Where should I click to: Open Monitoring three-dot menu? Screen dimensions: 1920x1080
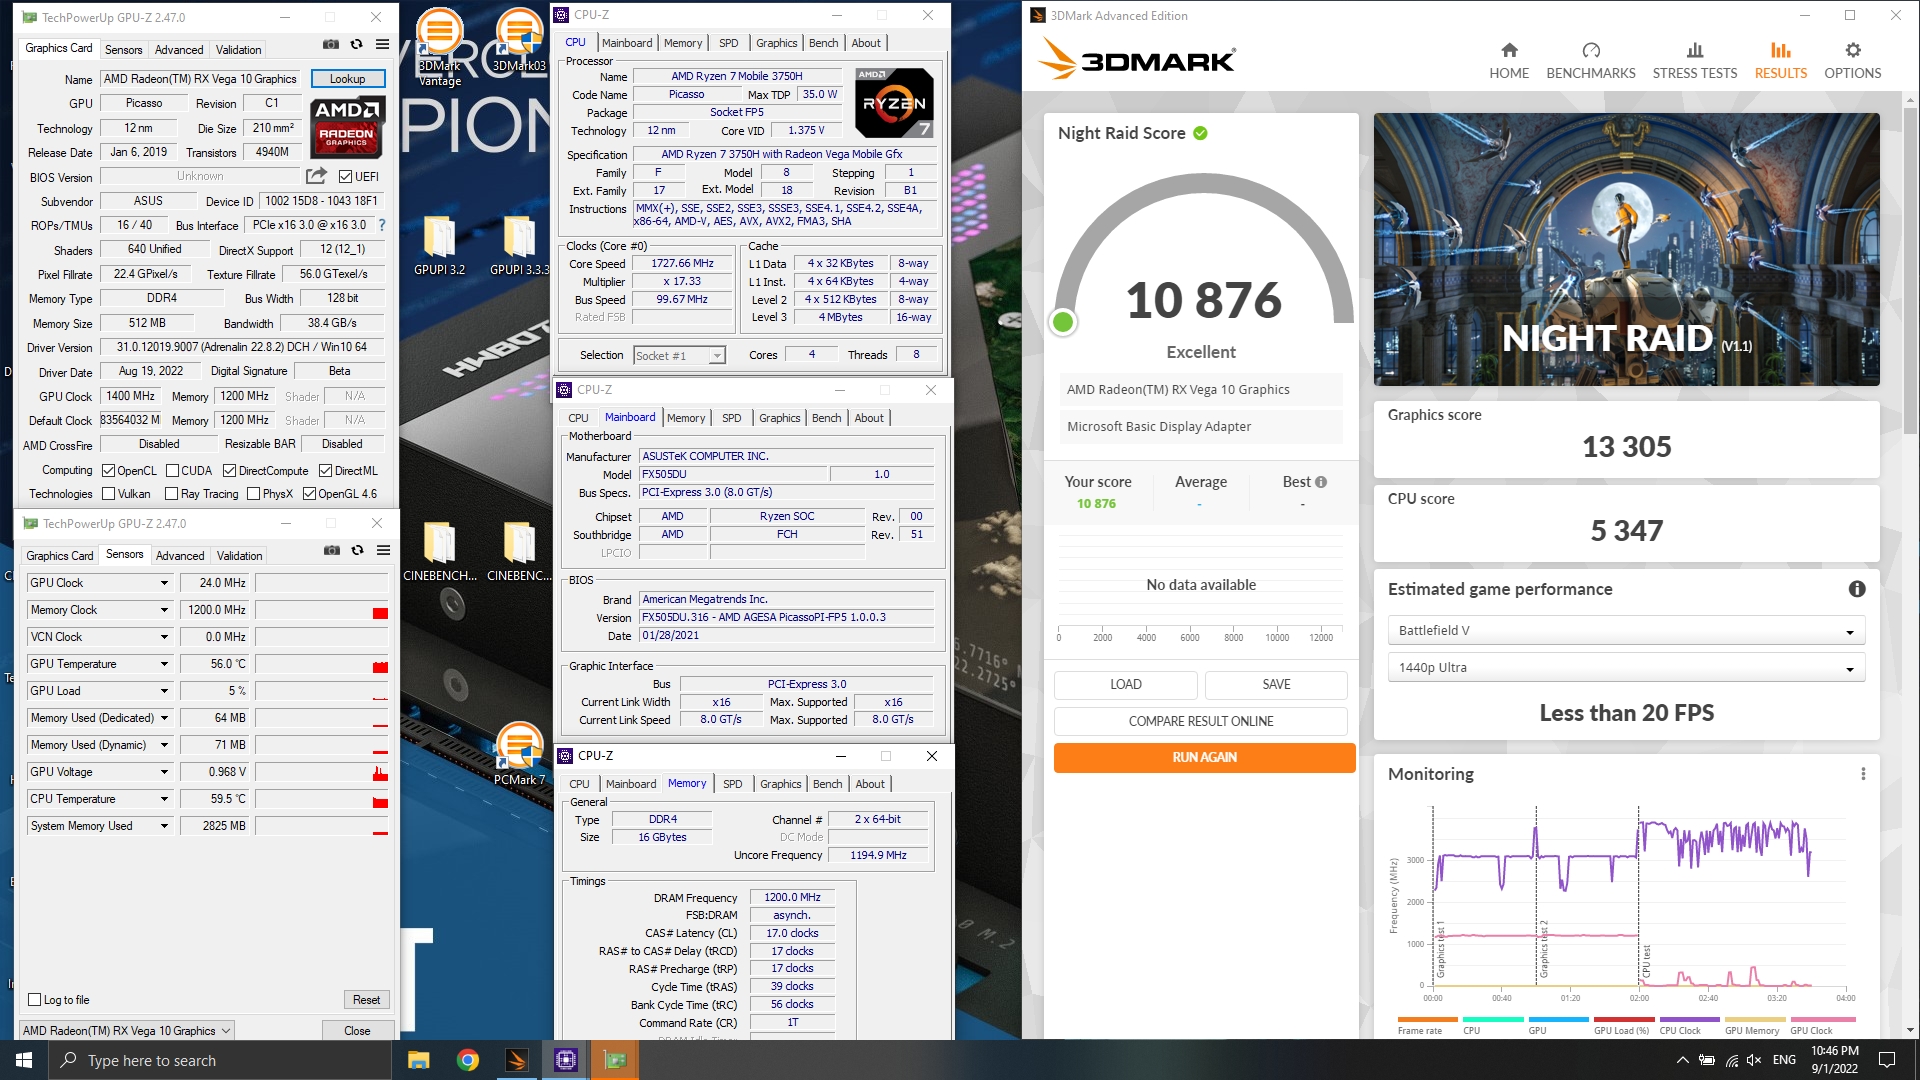coord(1863,774)
